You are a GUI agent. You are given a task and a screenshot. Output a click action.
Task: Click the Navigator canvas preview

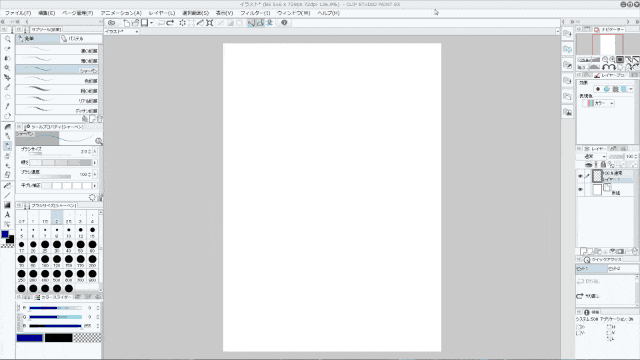coord(607,44)
